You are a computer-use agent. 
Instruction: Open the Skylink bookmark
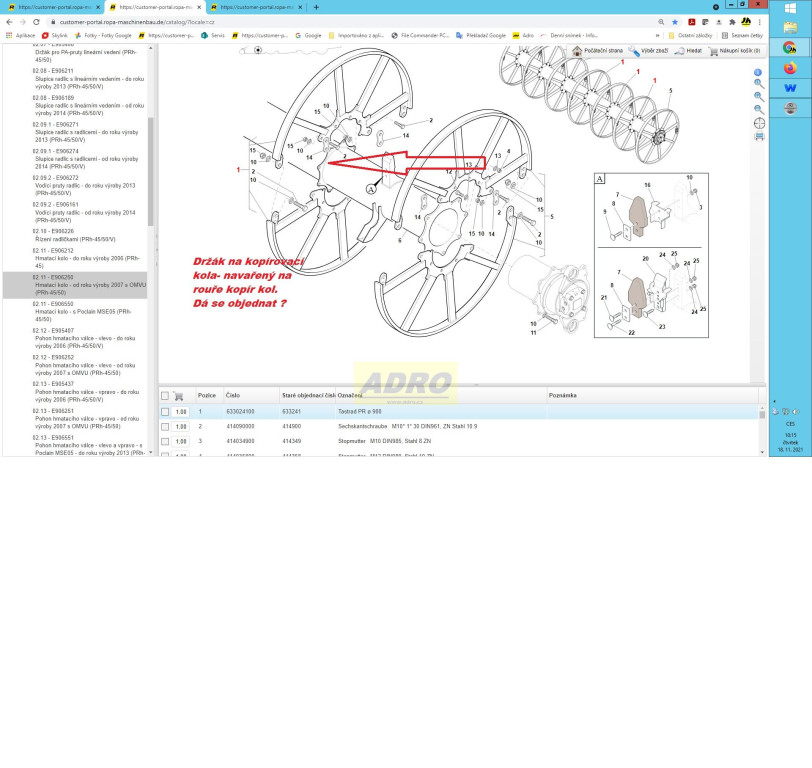(x=55, y=36)
